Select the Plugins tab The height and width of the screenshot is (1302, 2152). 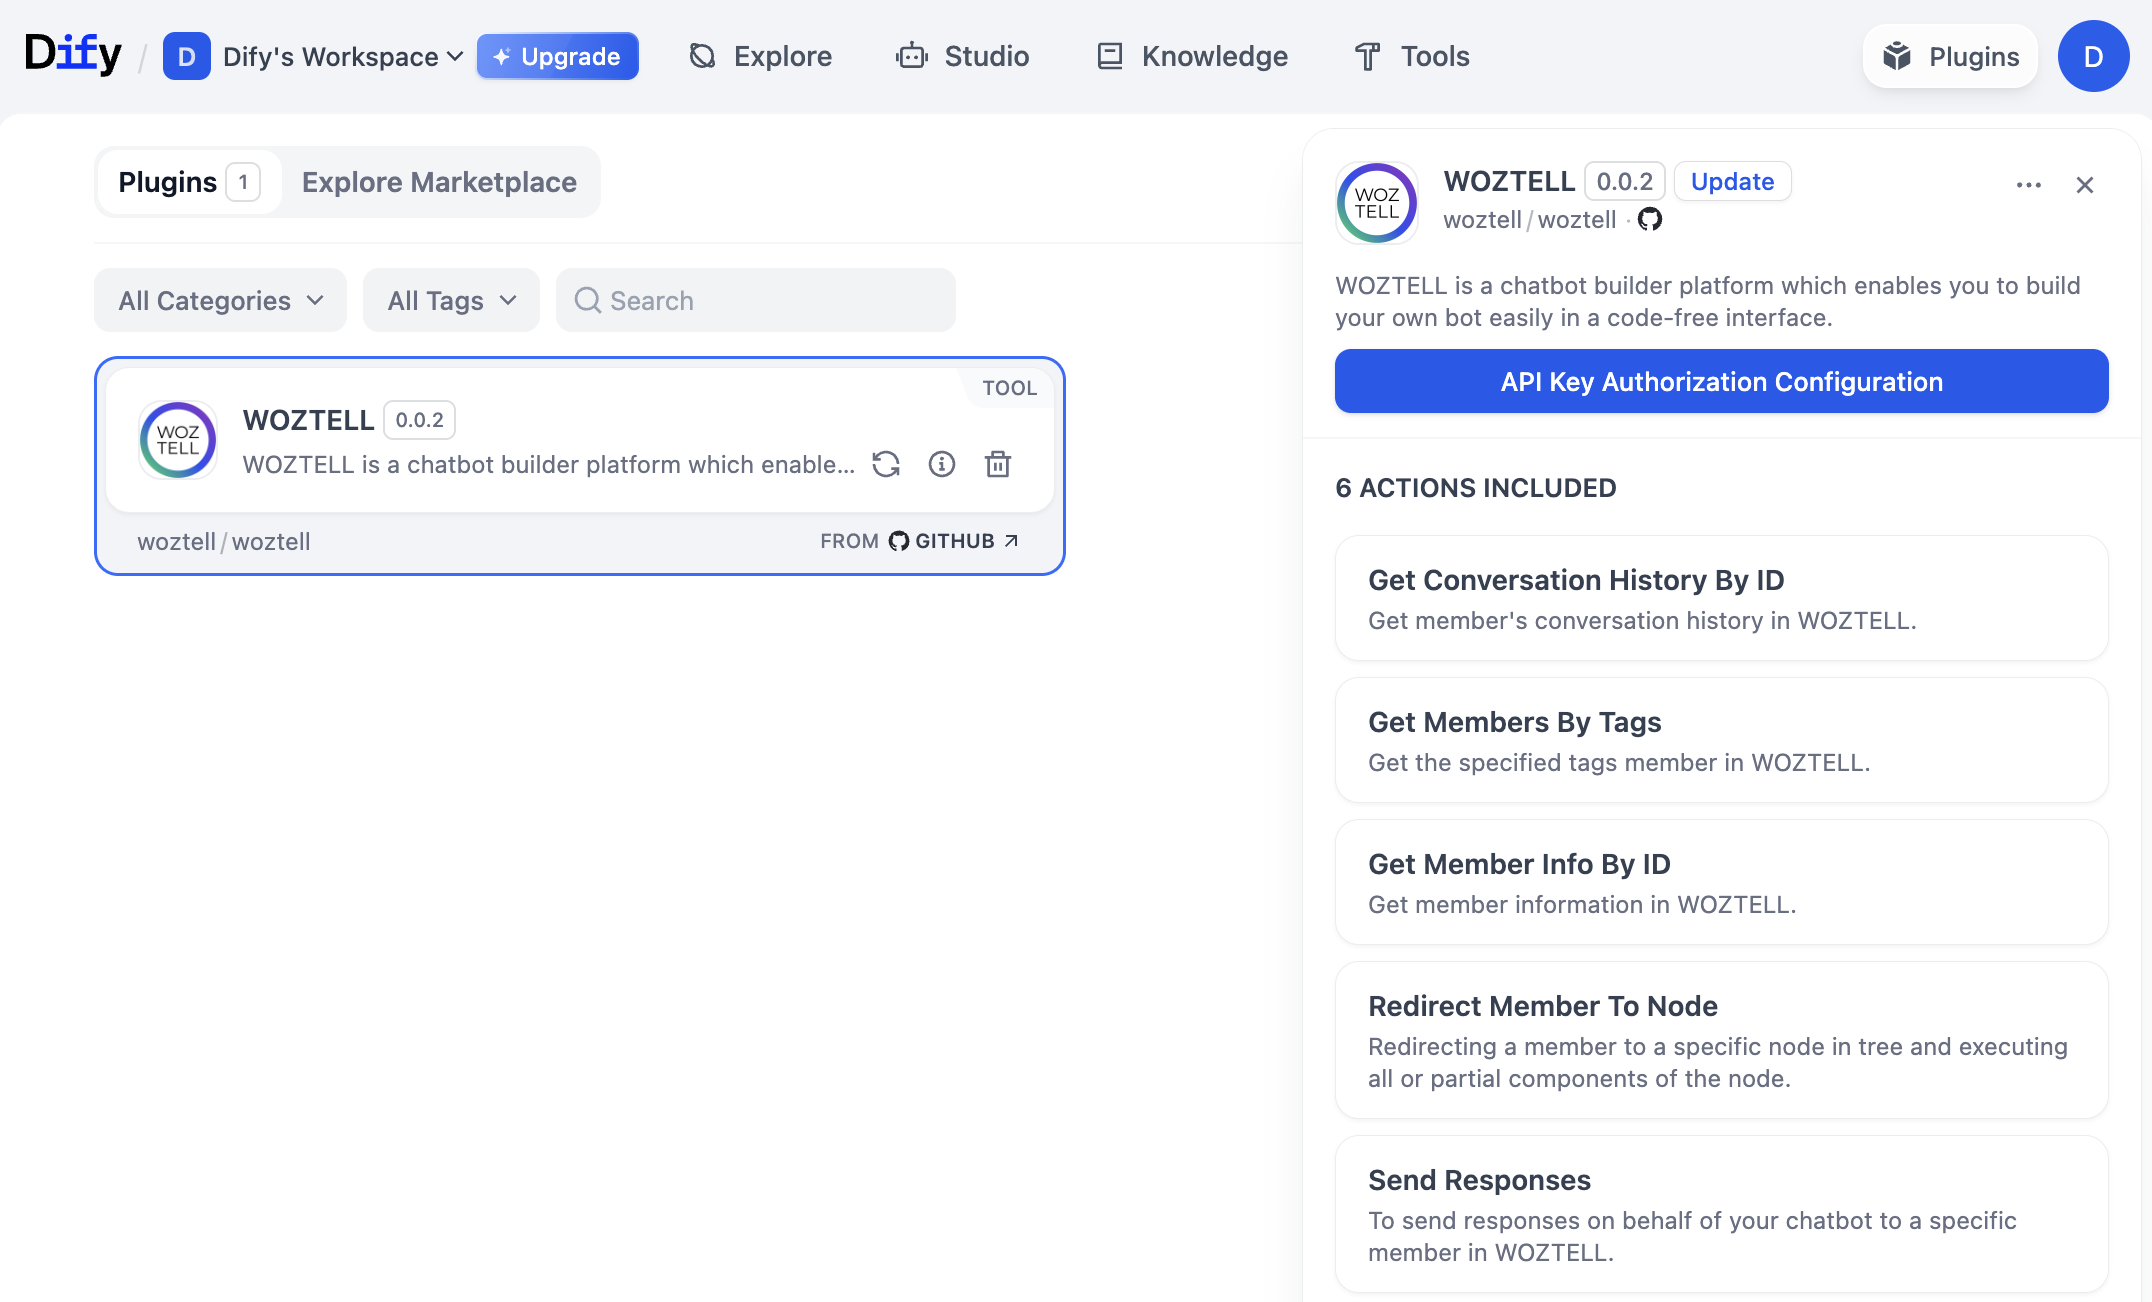187,182
